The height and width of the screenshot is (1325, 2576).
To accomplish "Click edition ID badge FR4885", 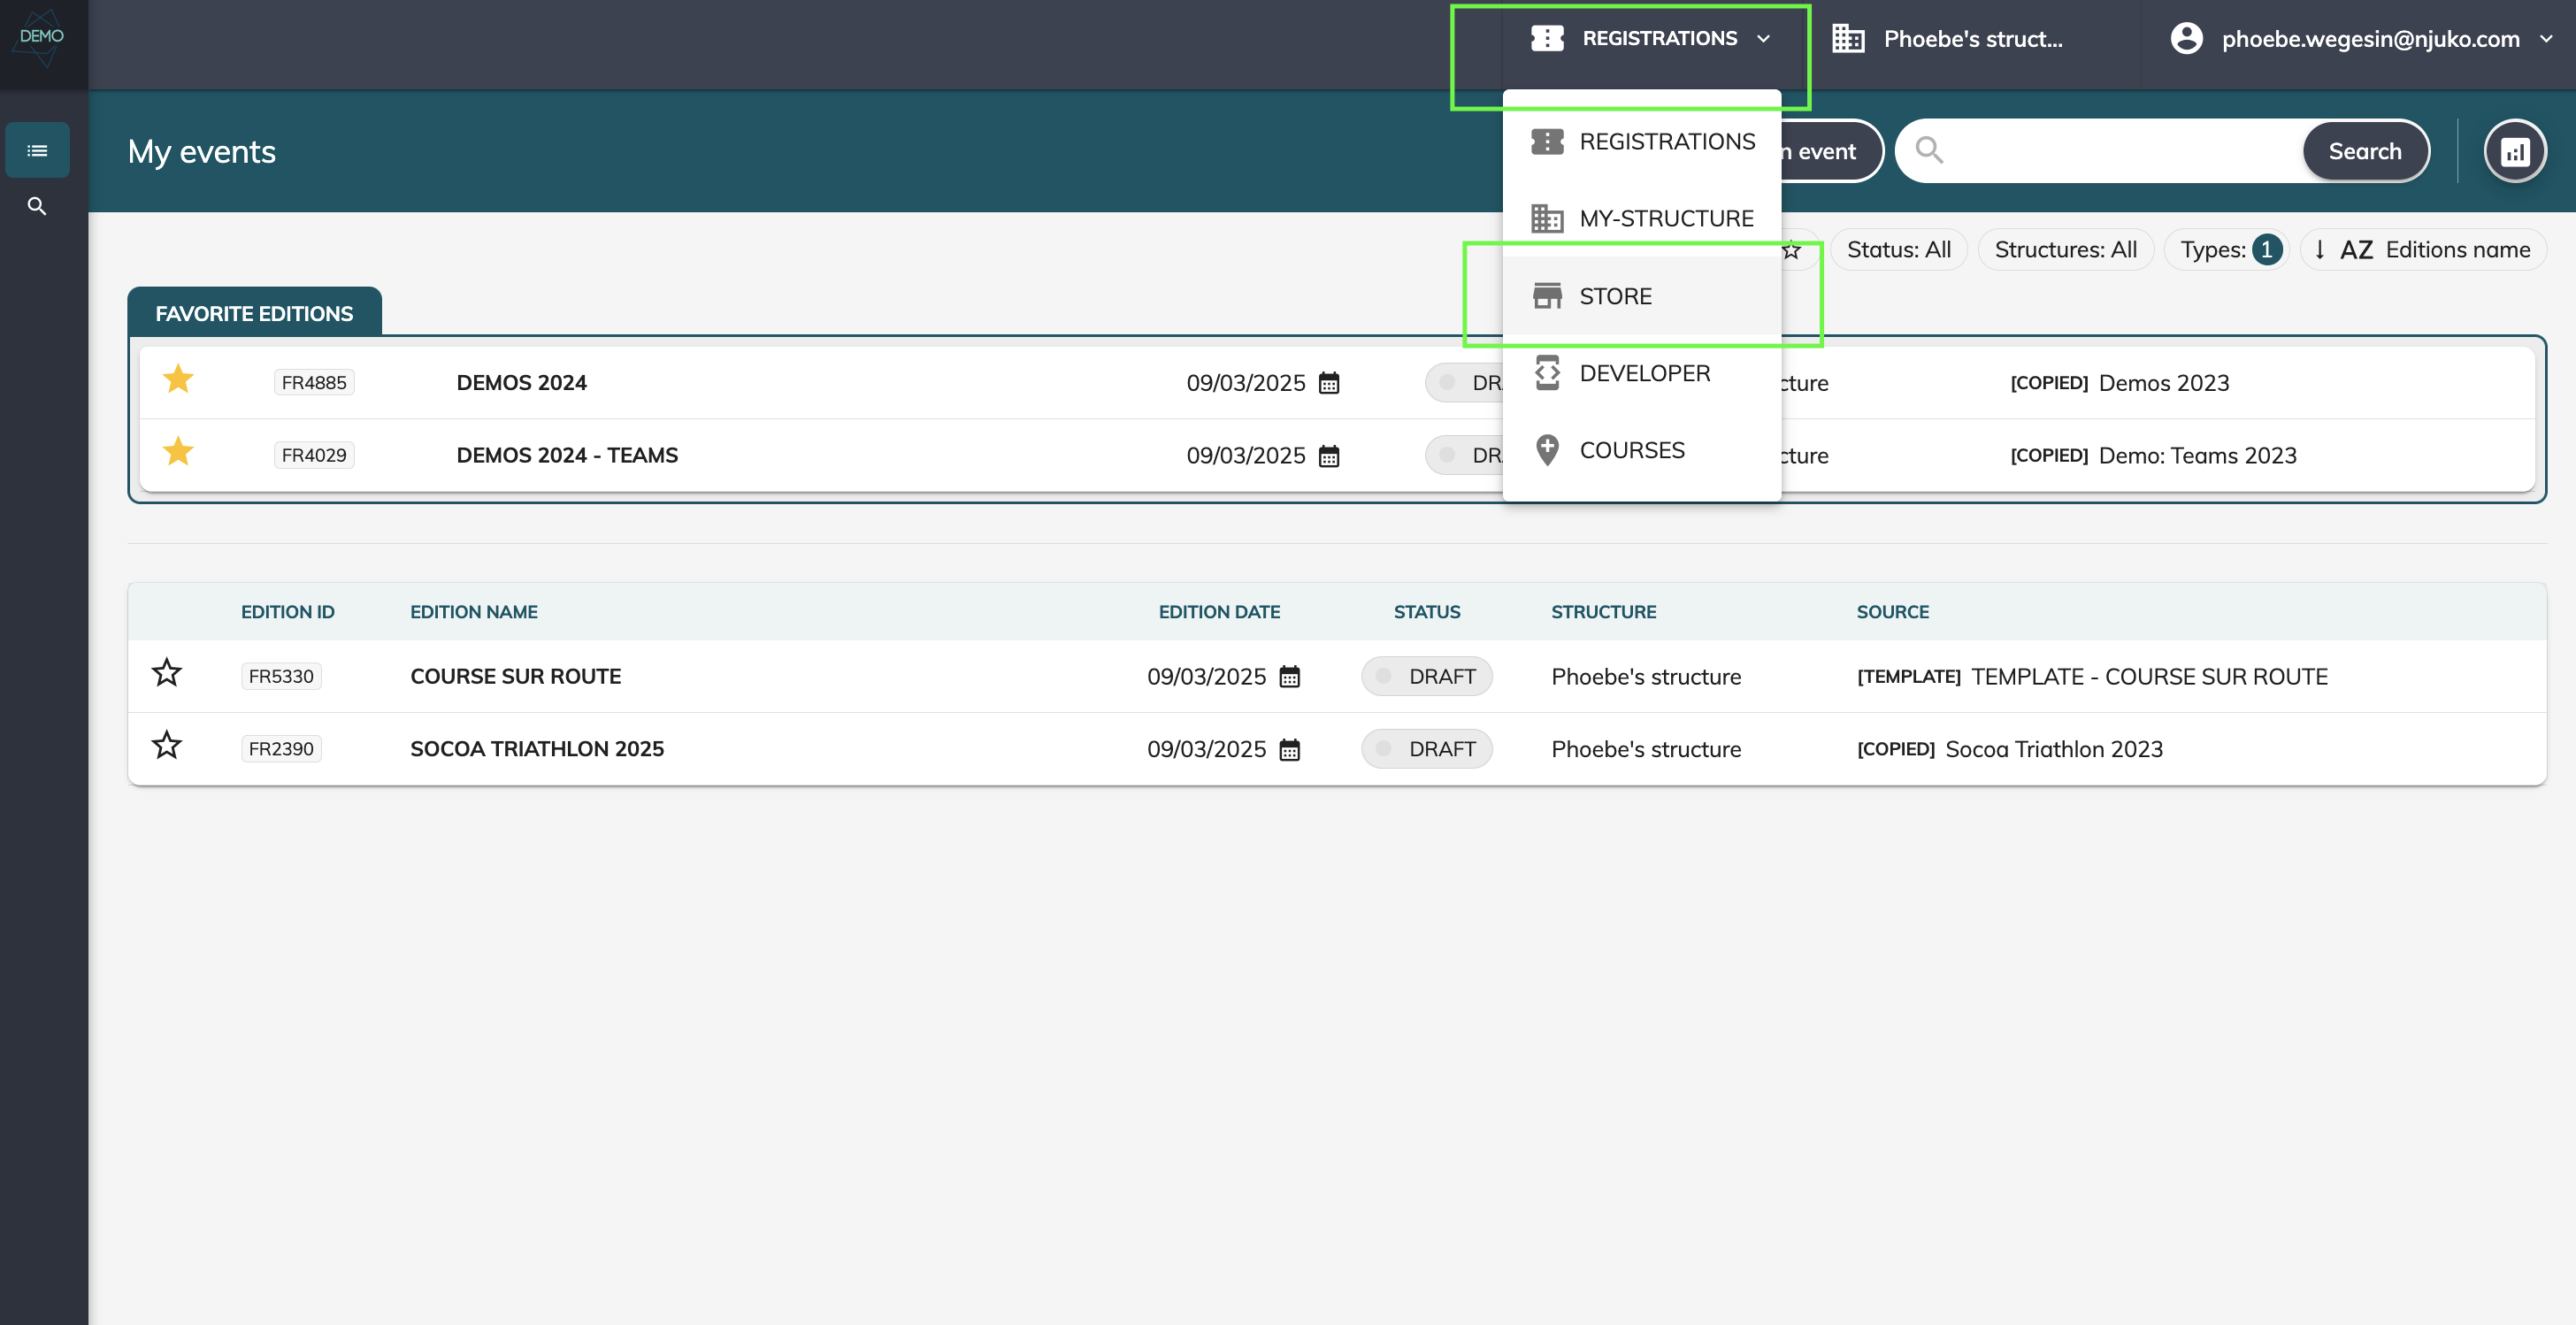I will coord(314,383).
